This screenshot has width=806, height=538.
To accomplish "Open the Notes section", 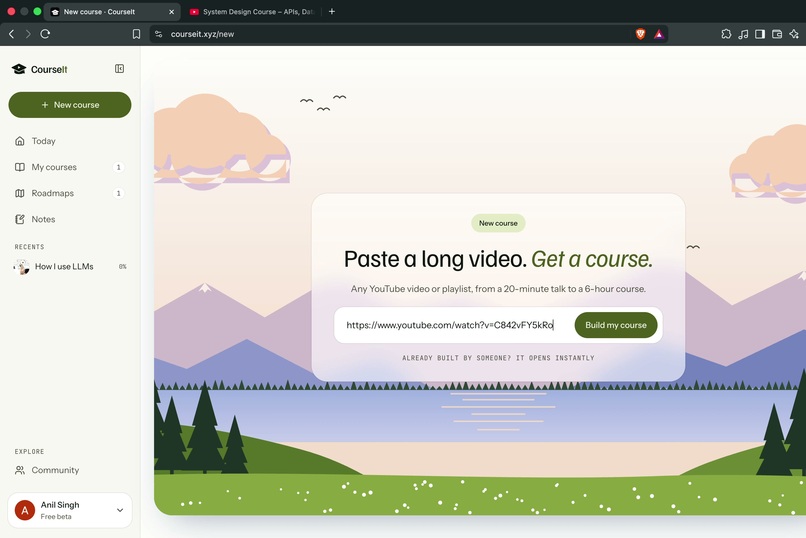I will (70, 219).
